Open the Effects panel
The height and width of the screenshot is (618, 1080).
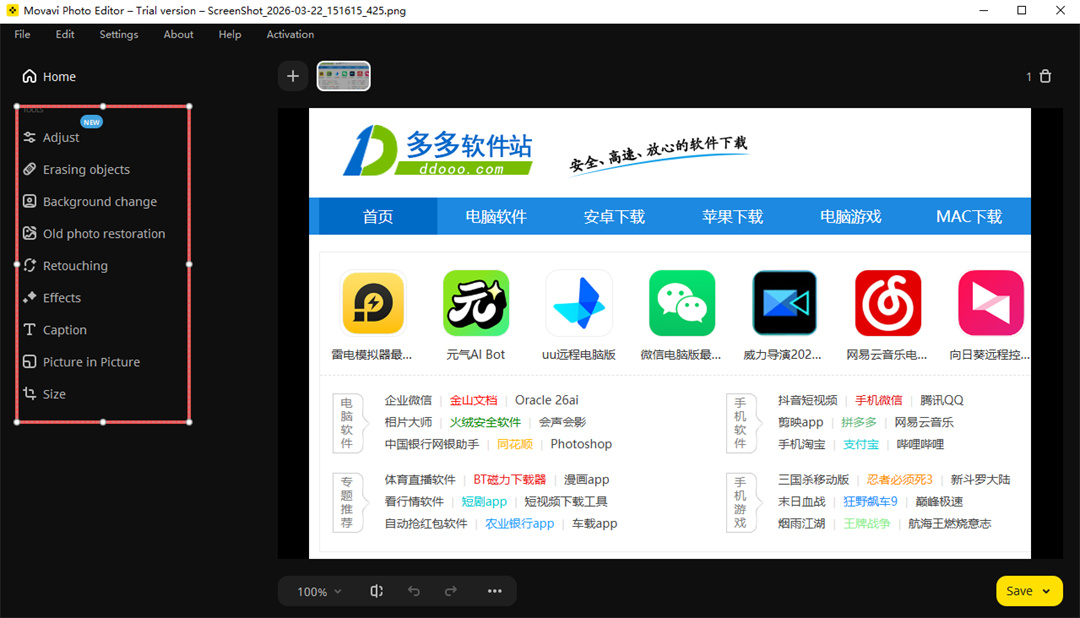coord(52,298)
